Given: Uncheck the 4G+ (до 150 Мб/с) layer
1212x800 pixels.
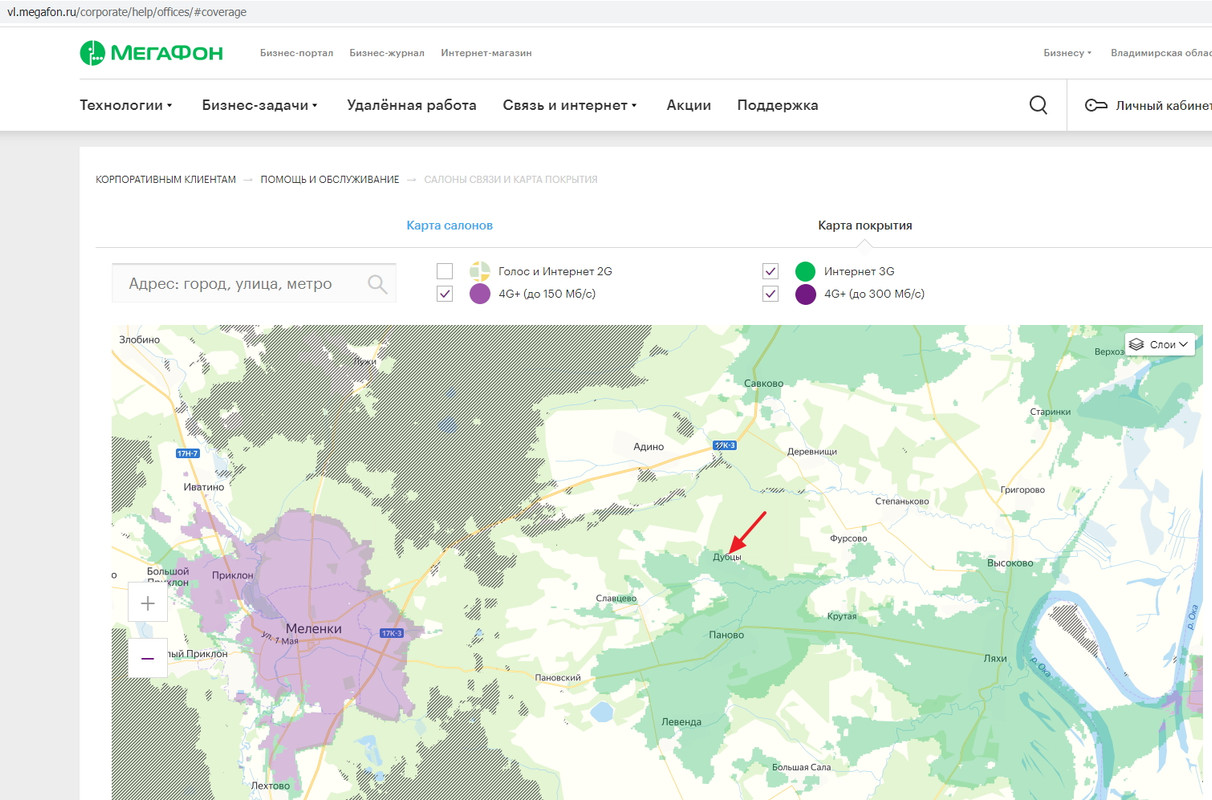Looking at the screenshot, I should [445, 294].
